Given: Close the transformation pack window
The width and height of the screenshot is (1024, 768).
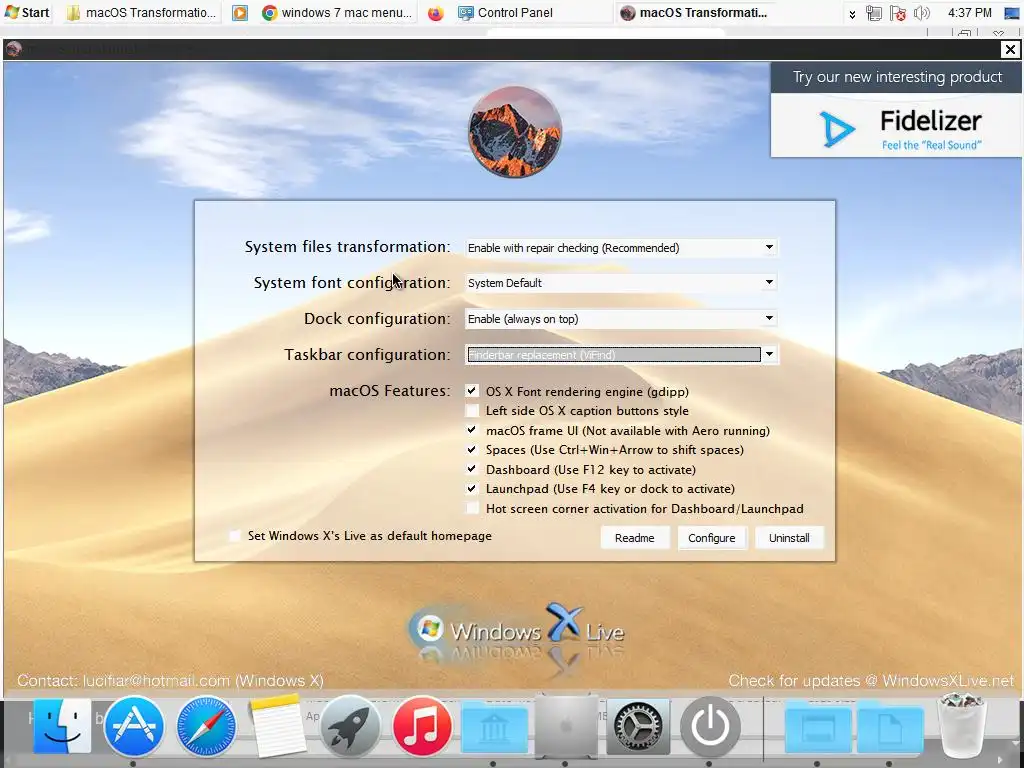Looking at the screenshot, I should pos(1010,49).
